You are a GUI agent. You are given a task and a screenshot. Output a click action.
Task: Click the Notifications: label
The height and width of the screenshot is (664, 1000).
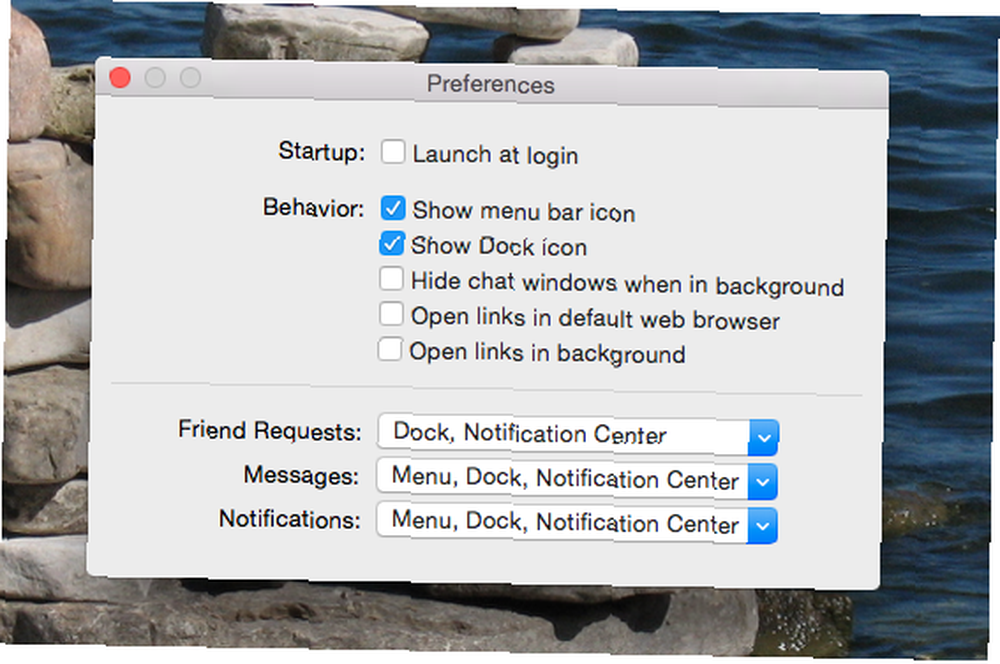coord(290,519)
